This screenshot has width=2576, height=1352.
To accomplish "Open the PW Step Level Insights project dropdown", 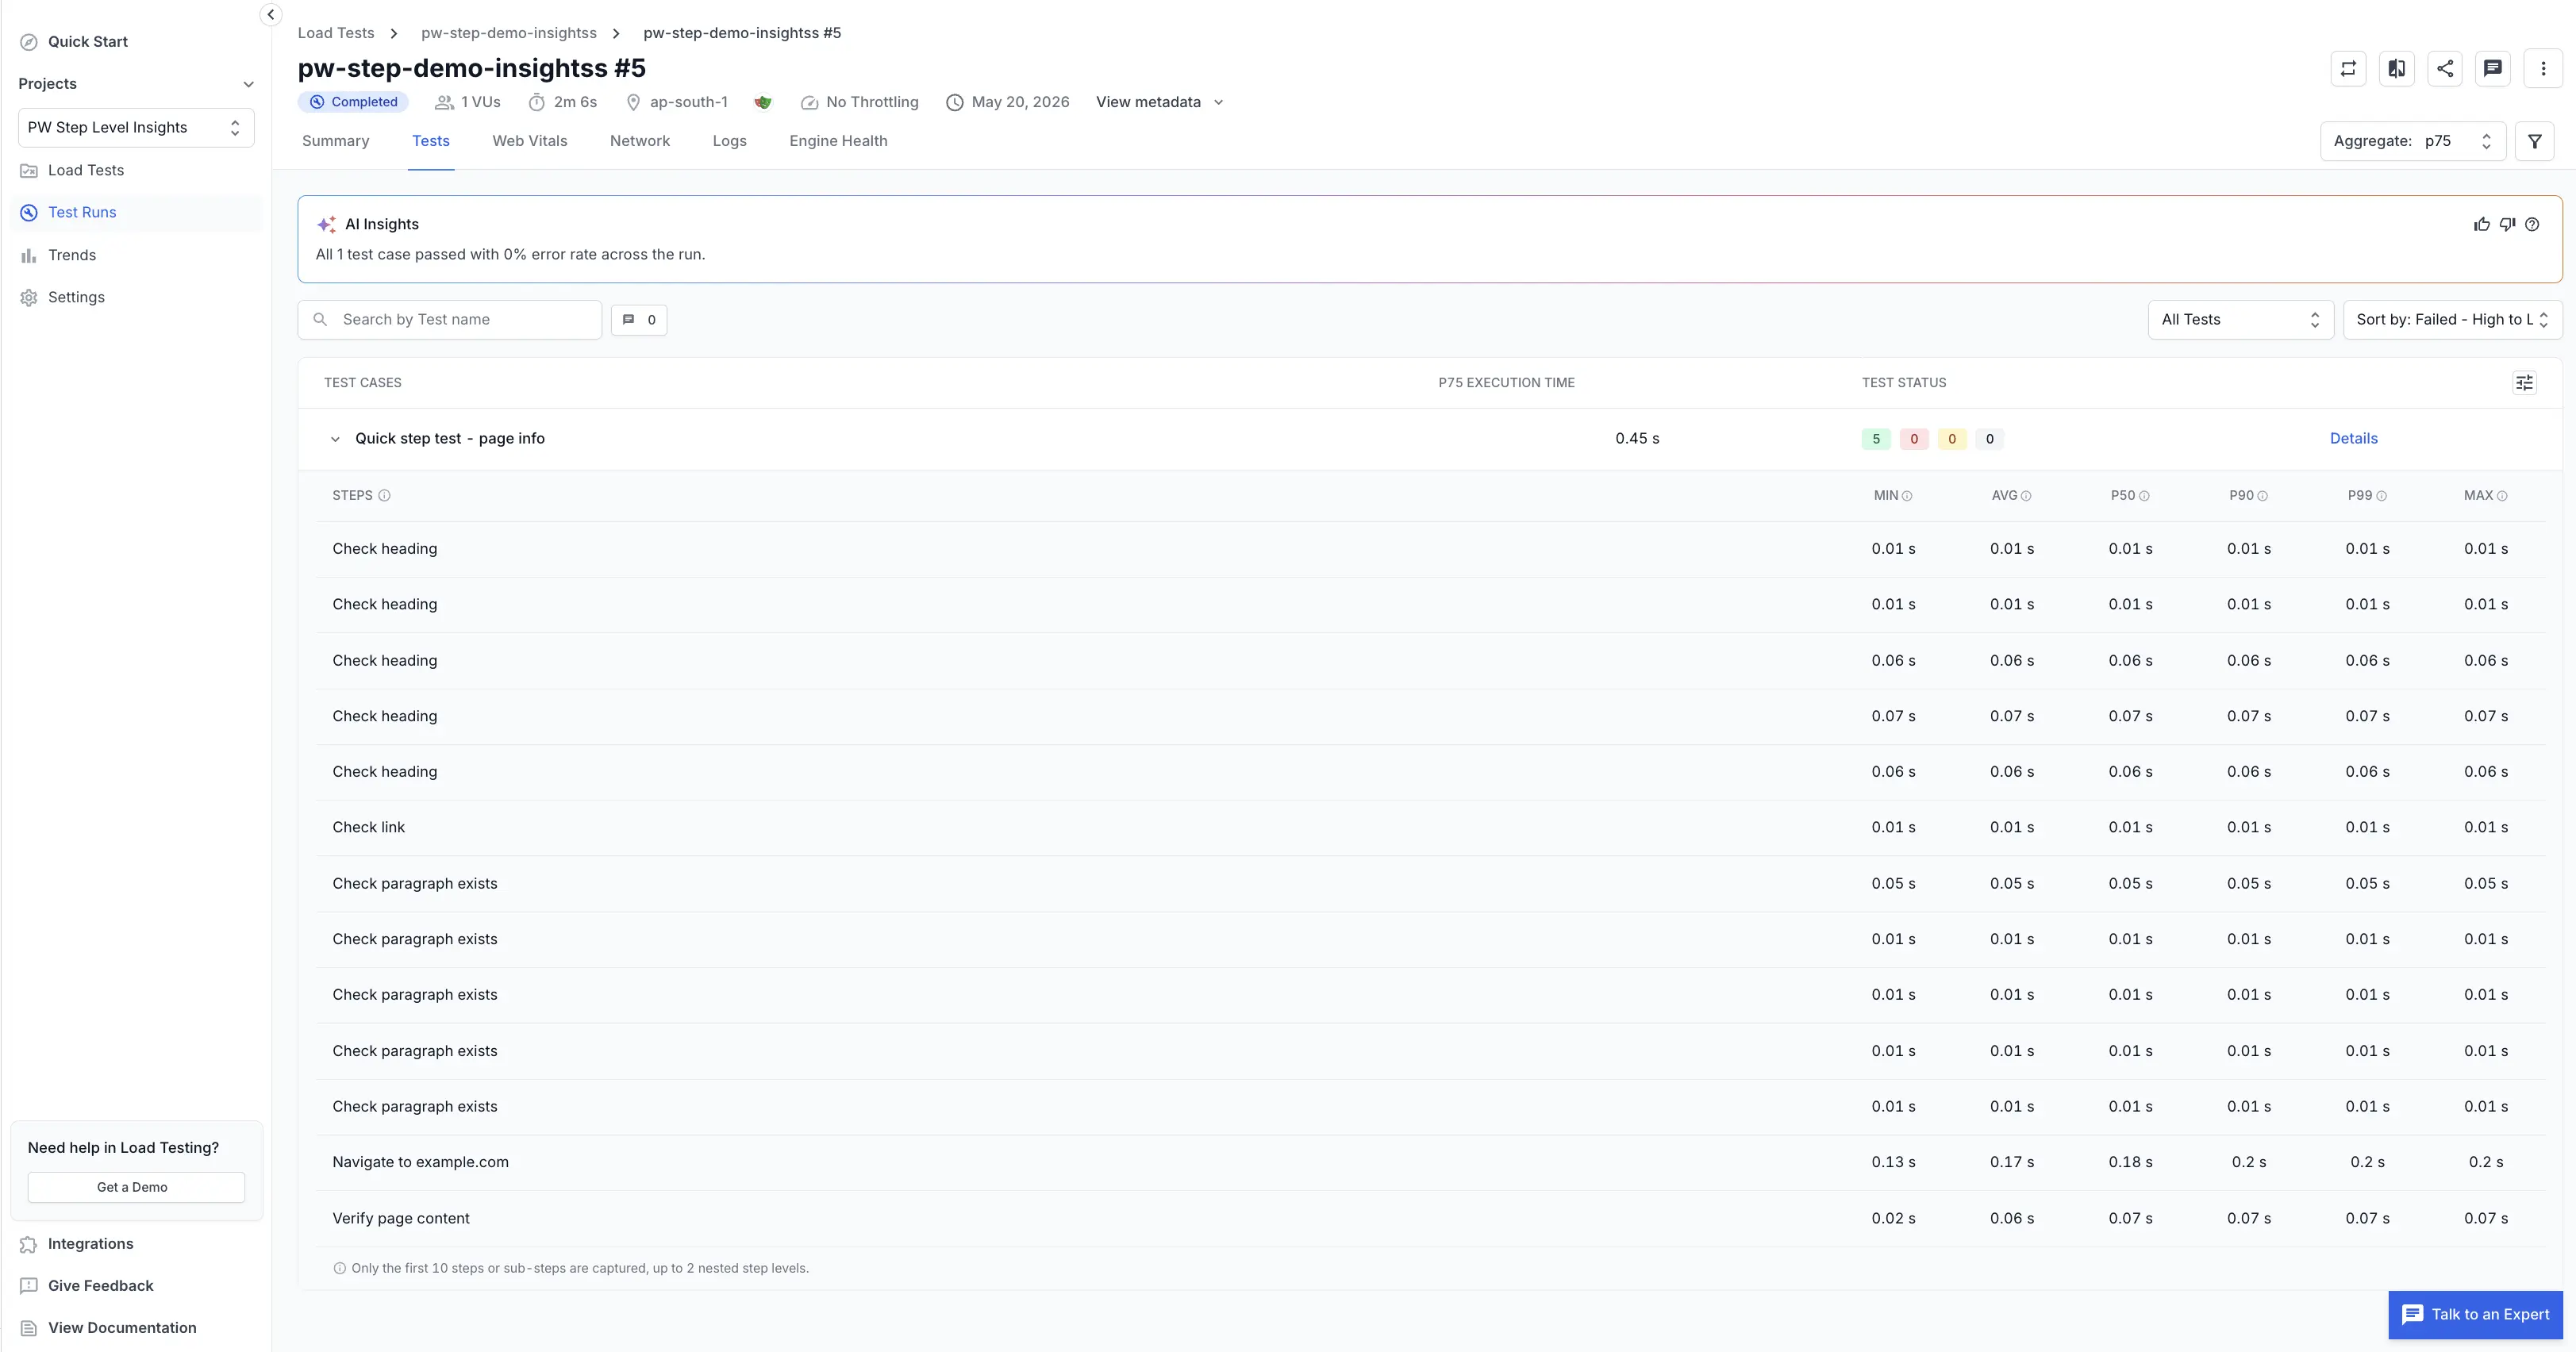I will (136, 128).
